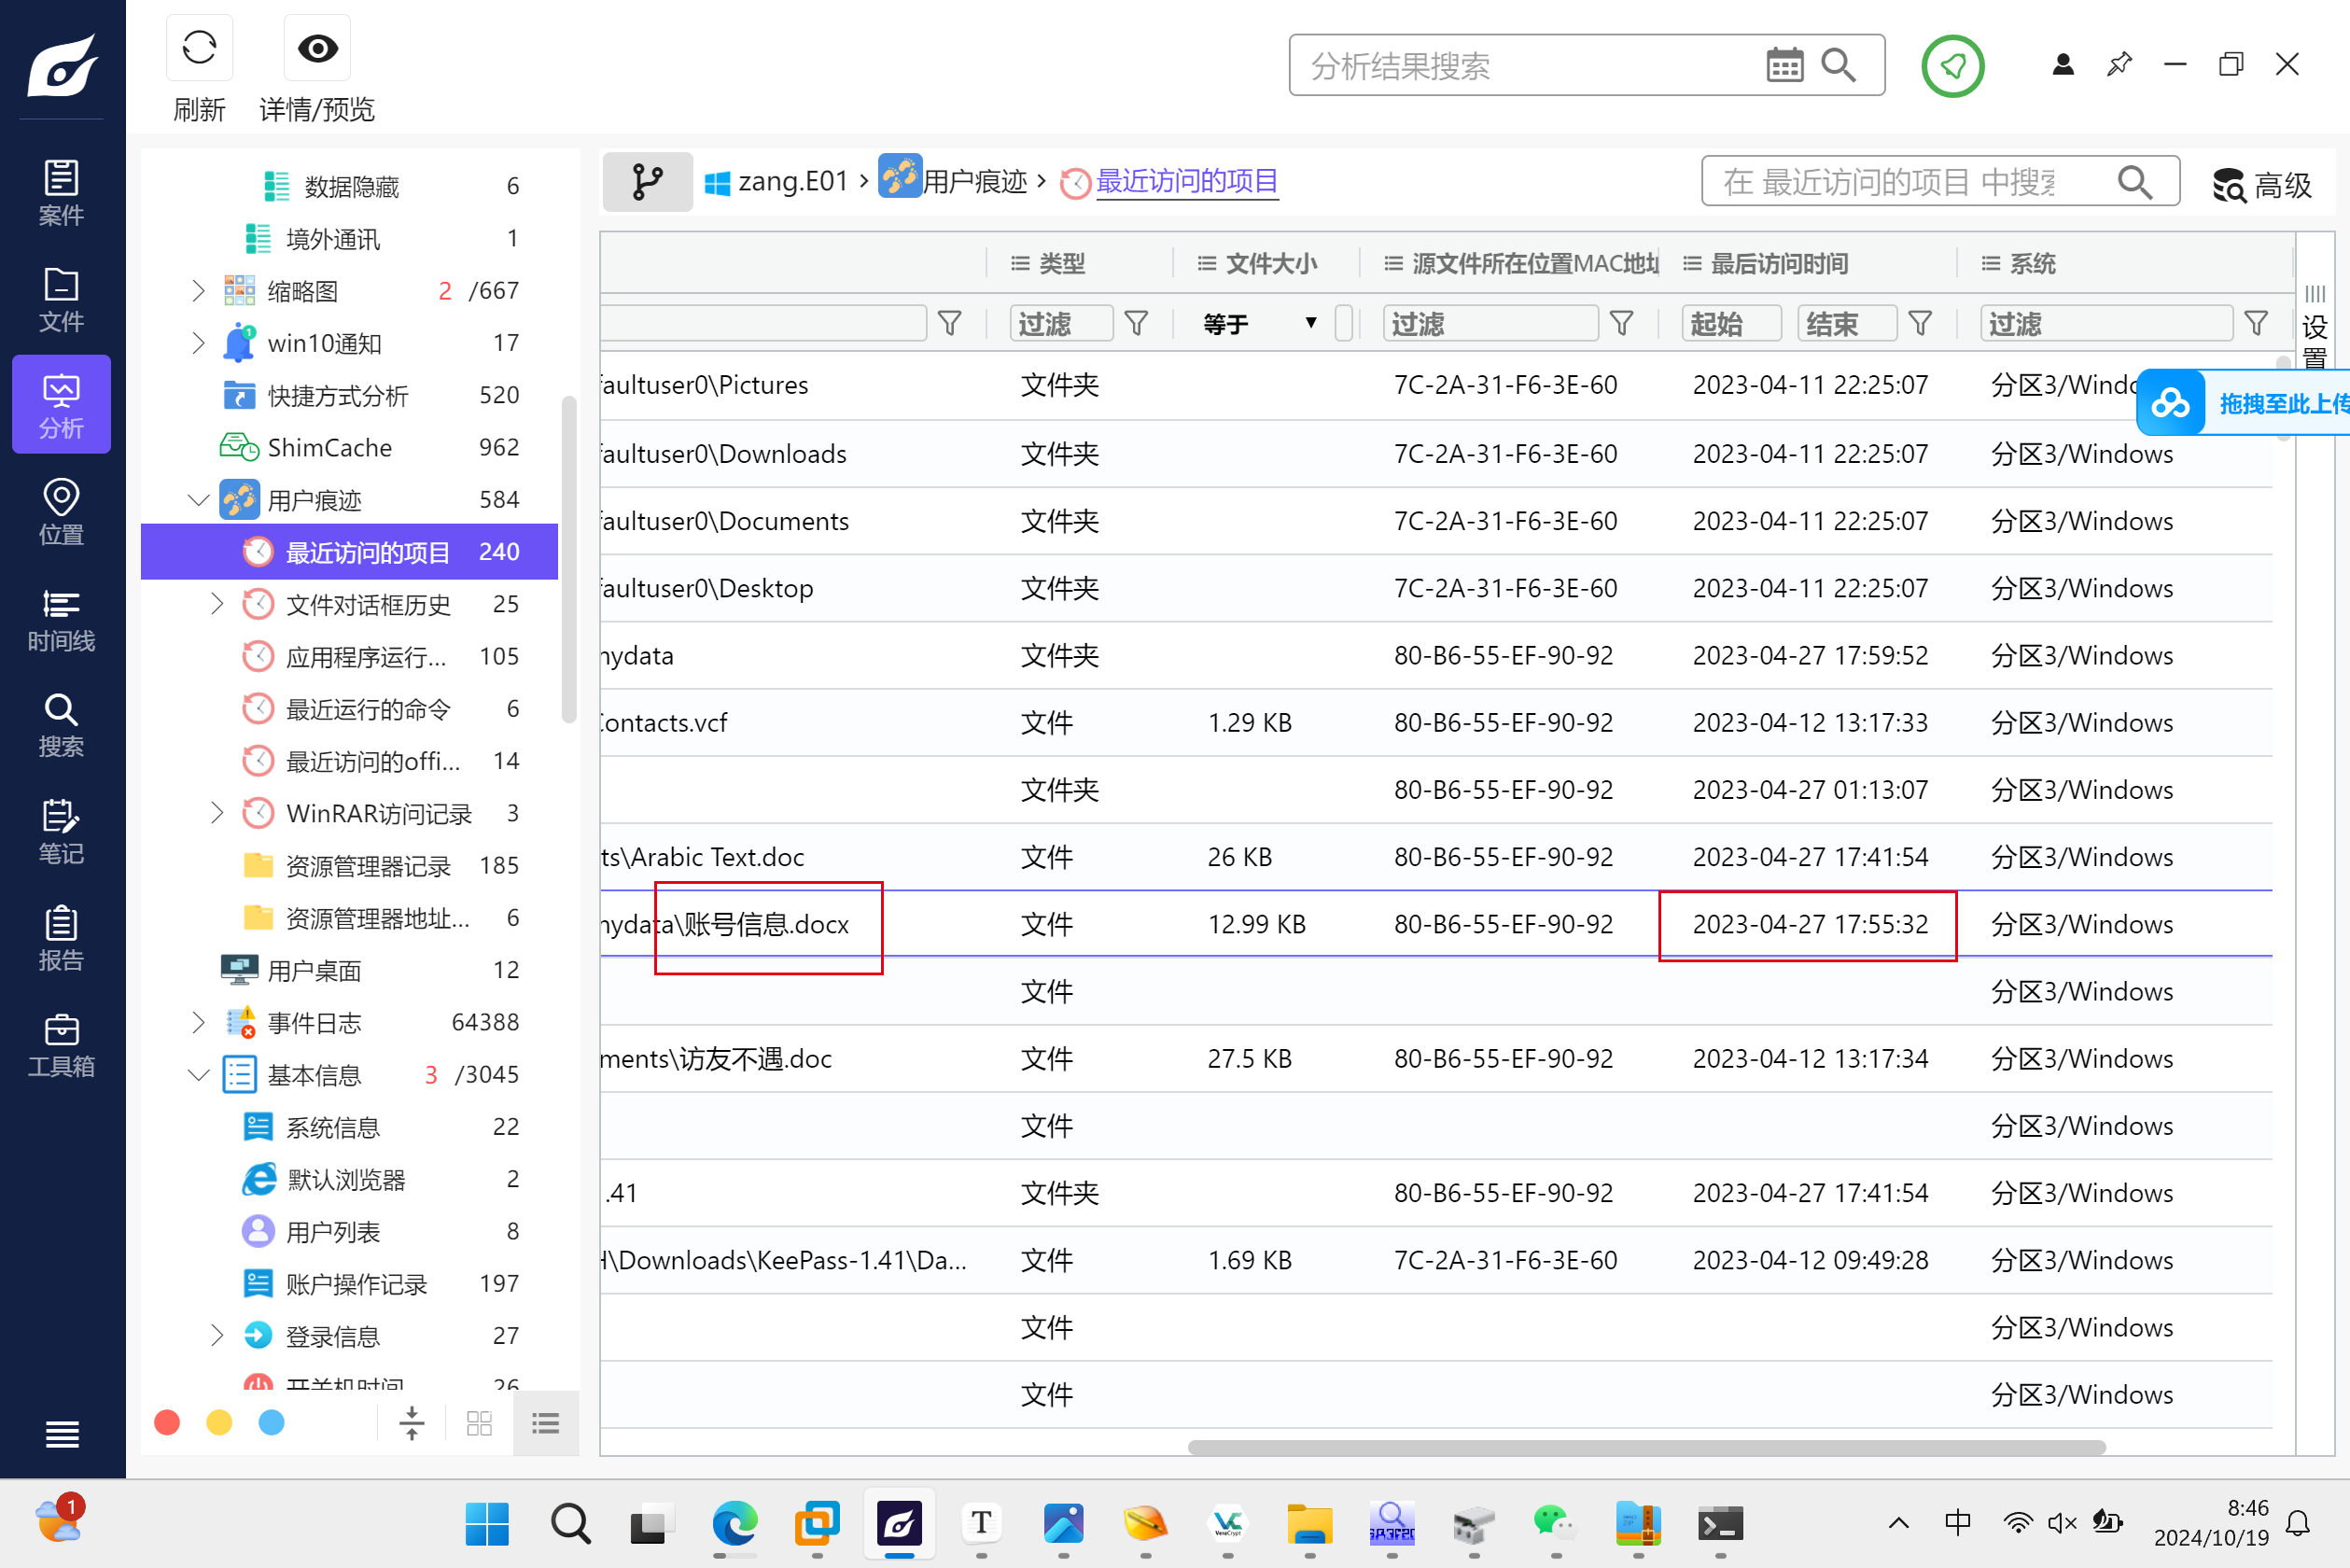Screen dimensions: 2350x1568
Task: Click the search icon in 最近访问的项目 search
Action: click(x=2135, y=181)
